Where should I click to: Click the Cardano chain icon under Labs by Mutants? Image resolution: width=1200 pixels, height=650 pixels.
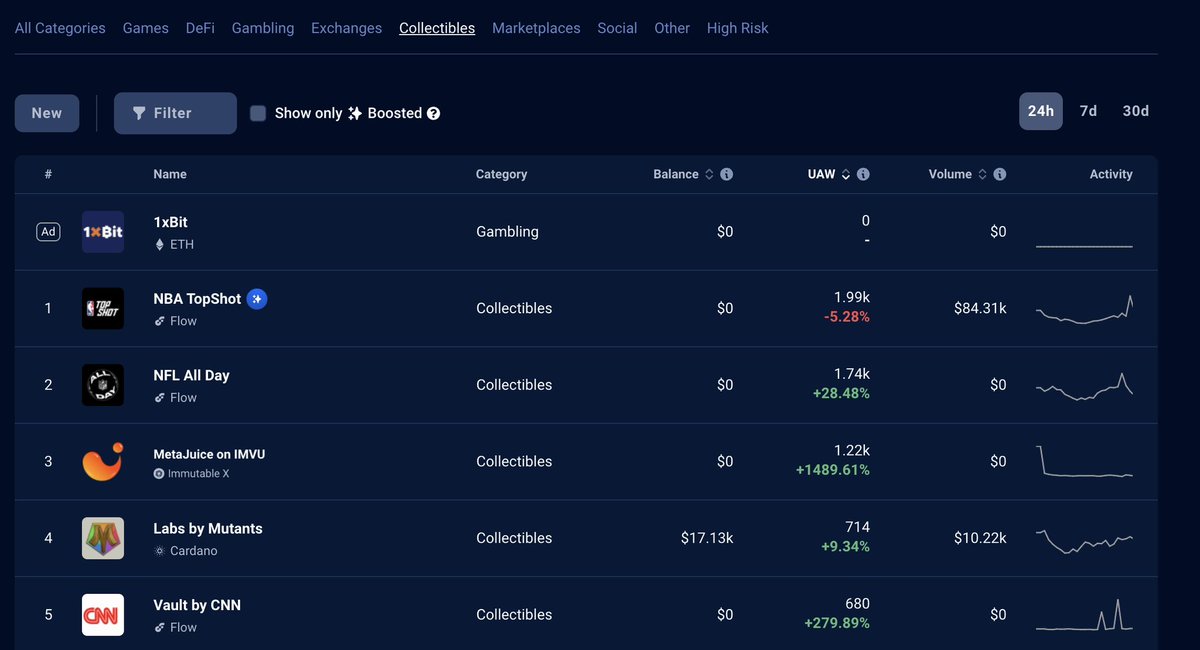point(159,551)
